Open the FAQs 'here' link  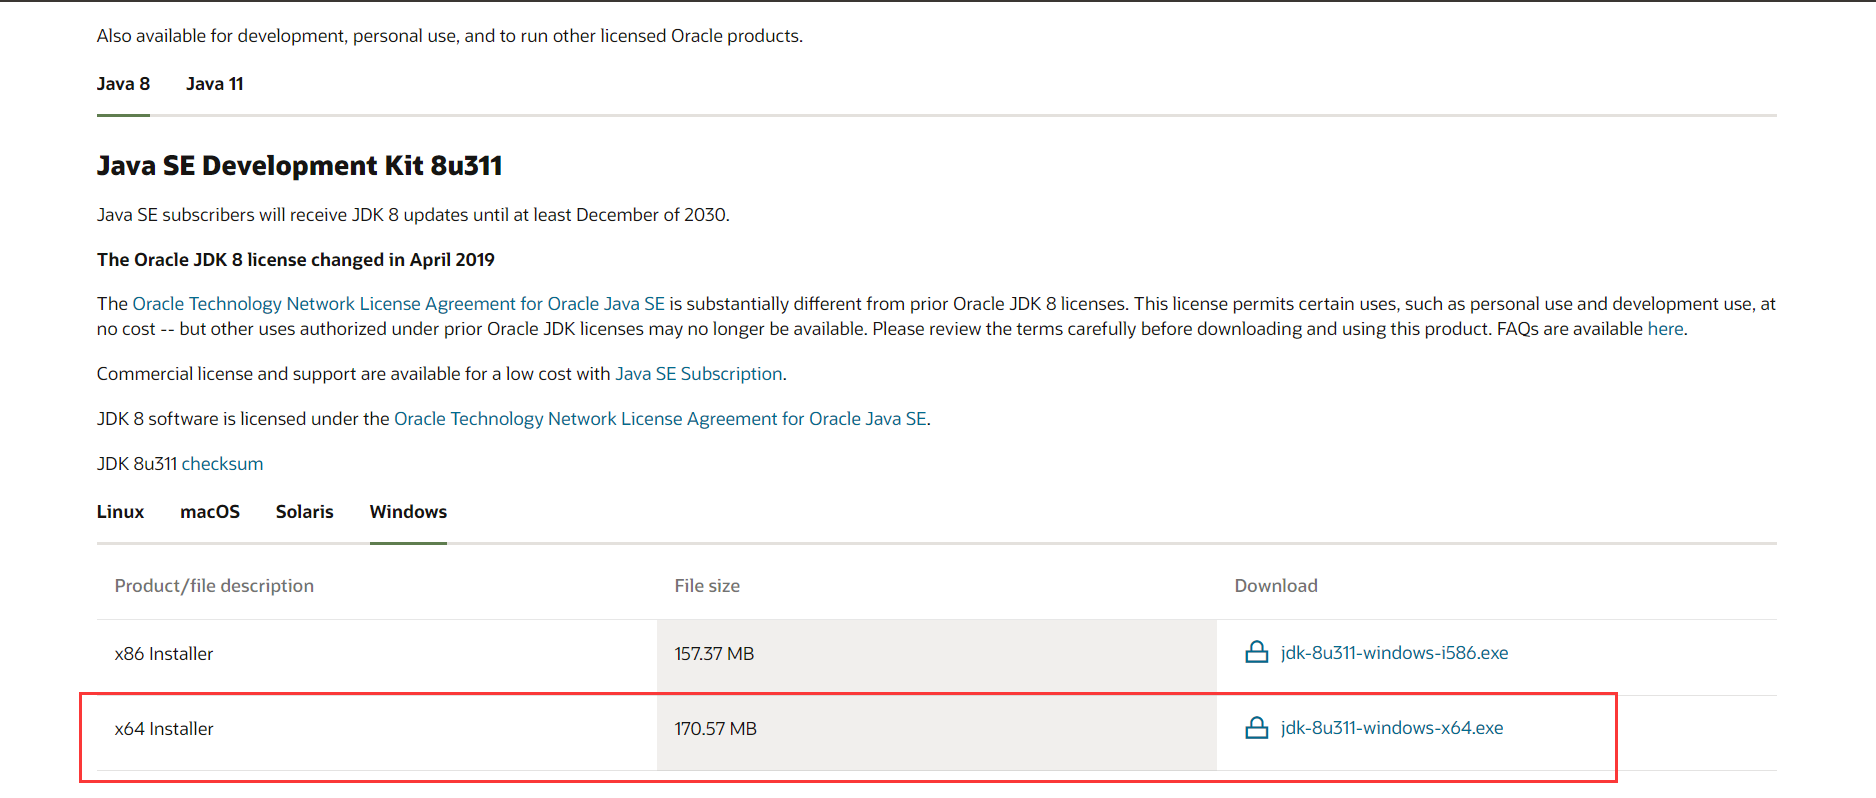tap(1665, 329)
